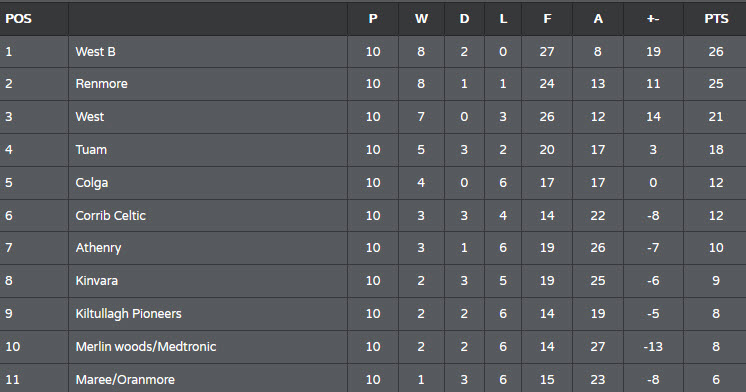The height and width of the screenshot is (392, 746).
Task: Open Kiltullagh Pioneers team entry
Action: [x=128, y=314]
